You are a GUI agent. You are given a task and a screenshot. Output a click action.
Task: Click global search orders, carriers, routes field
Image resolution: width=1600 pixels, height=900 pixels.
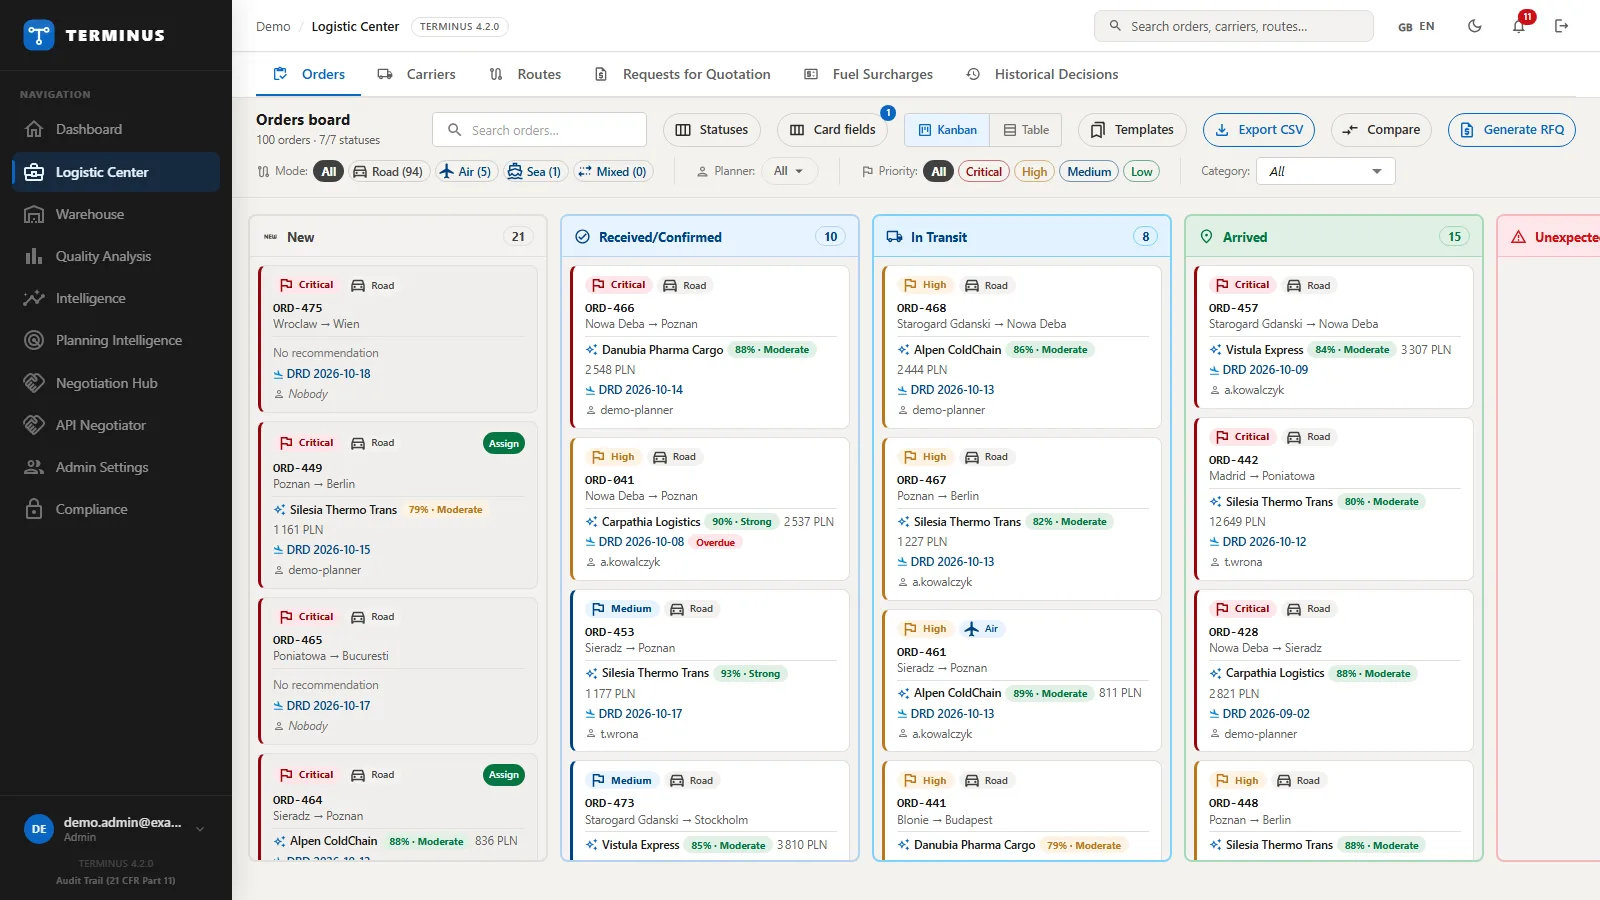click(x=1234, y=26)
